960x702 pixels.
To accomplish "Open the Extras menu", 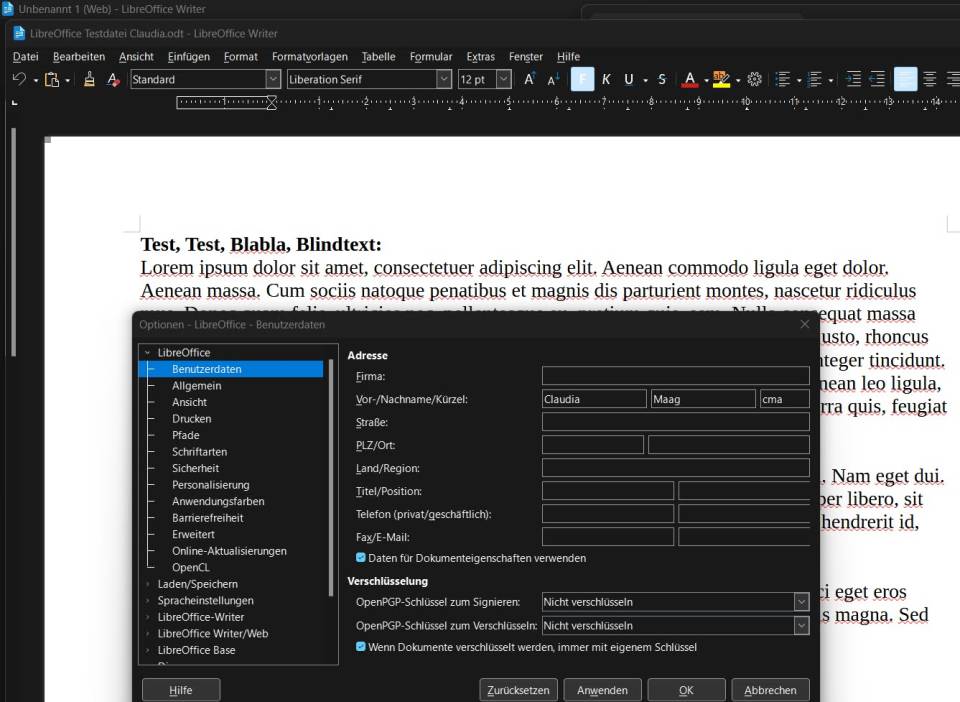I will coord(480,56).
